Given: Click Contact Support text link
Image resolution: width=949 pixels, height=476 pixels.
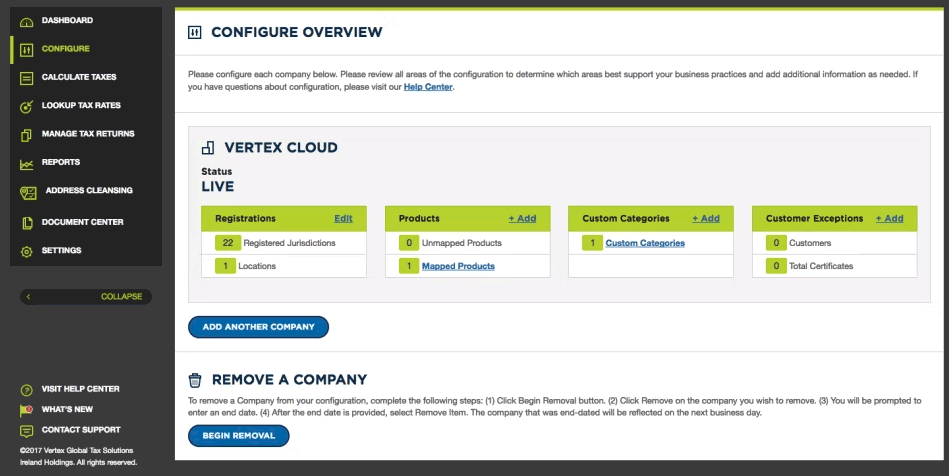Looking at the screenshot, I should click(x=81, y=430).
